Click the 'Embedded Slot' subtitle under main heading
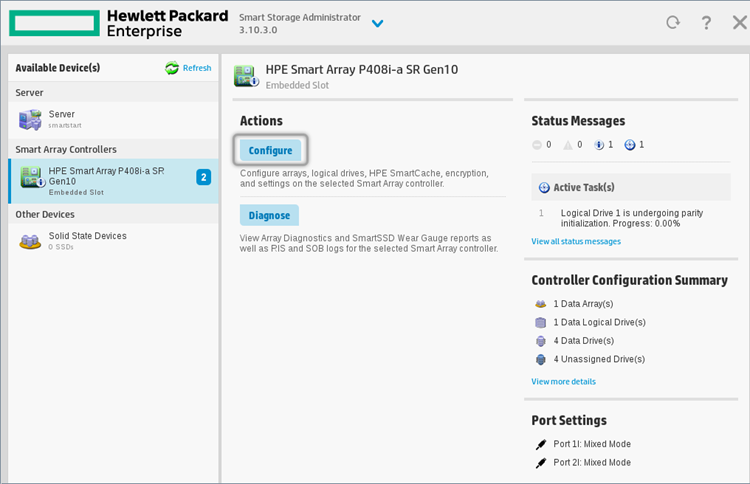750x484 pixels. click(297, 85)
